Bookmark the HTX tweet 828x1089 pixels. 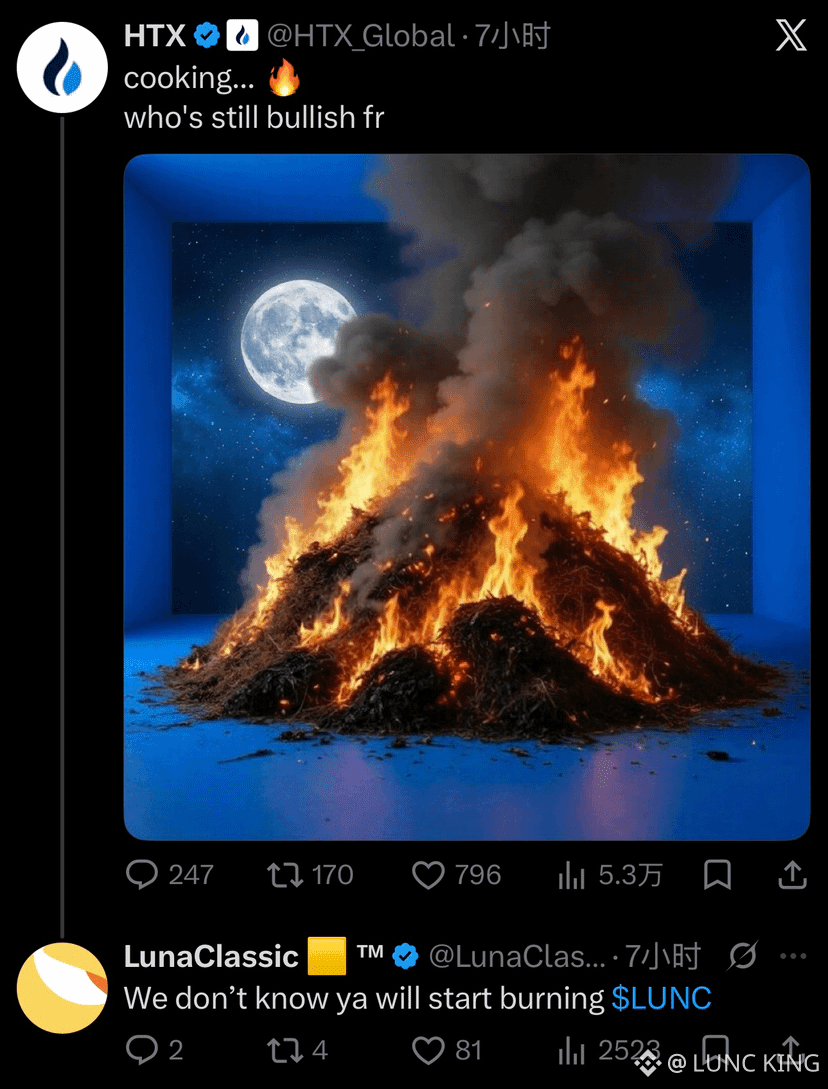(718, 875)
